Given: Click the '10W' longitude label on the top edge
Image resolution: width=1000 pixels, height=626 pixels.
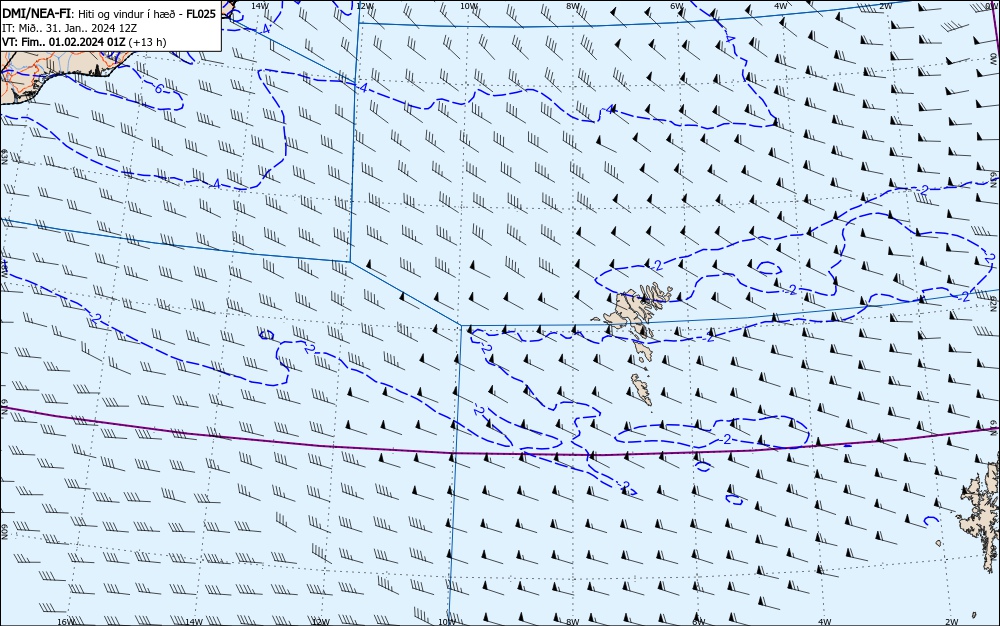Looking at the screenshot, I should pyautogui.click(x=469, y=6).
